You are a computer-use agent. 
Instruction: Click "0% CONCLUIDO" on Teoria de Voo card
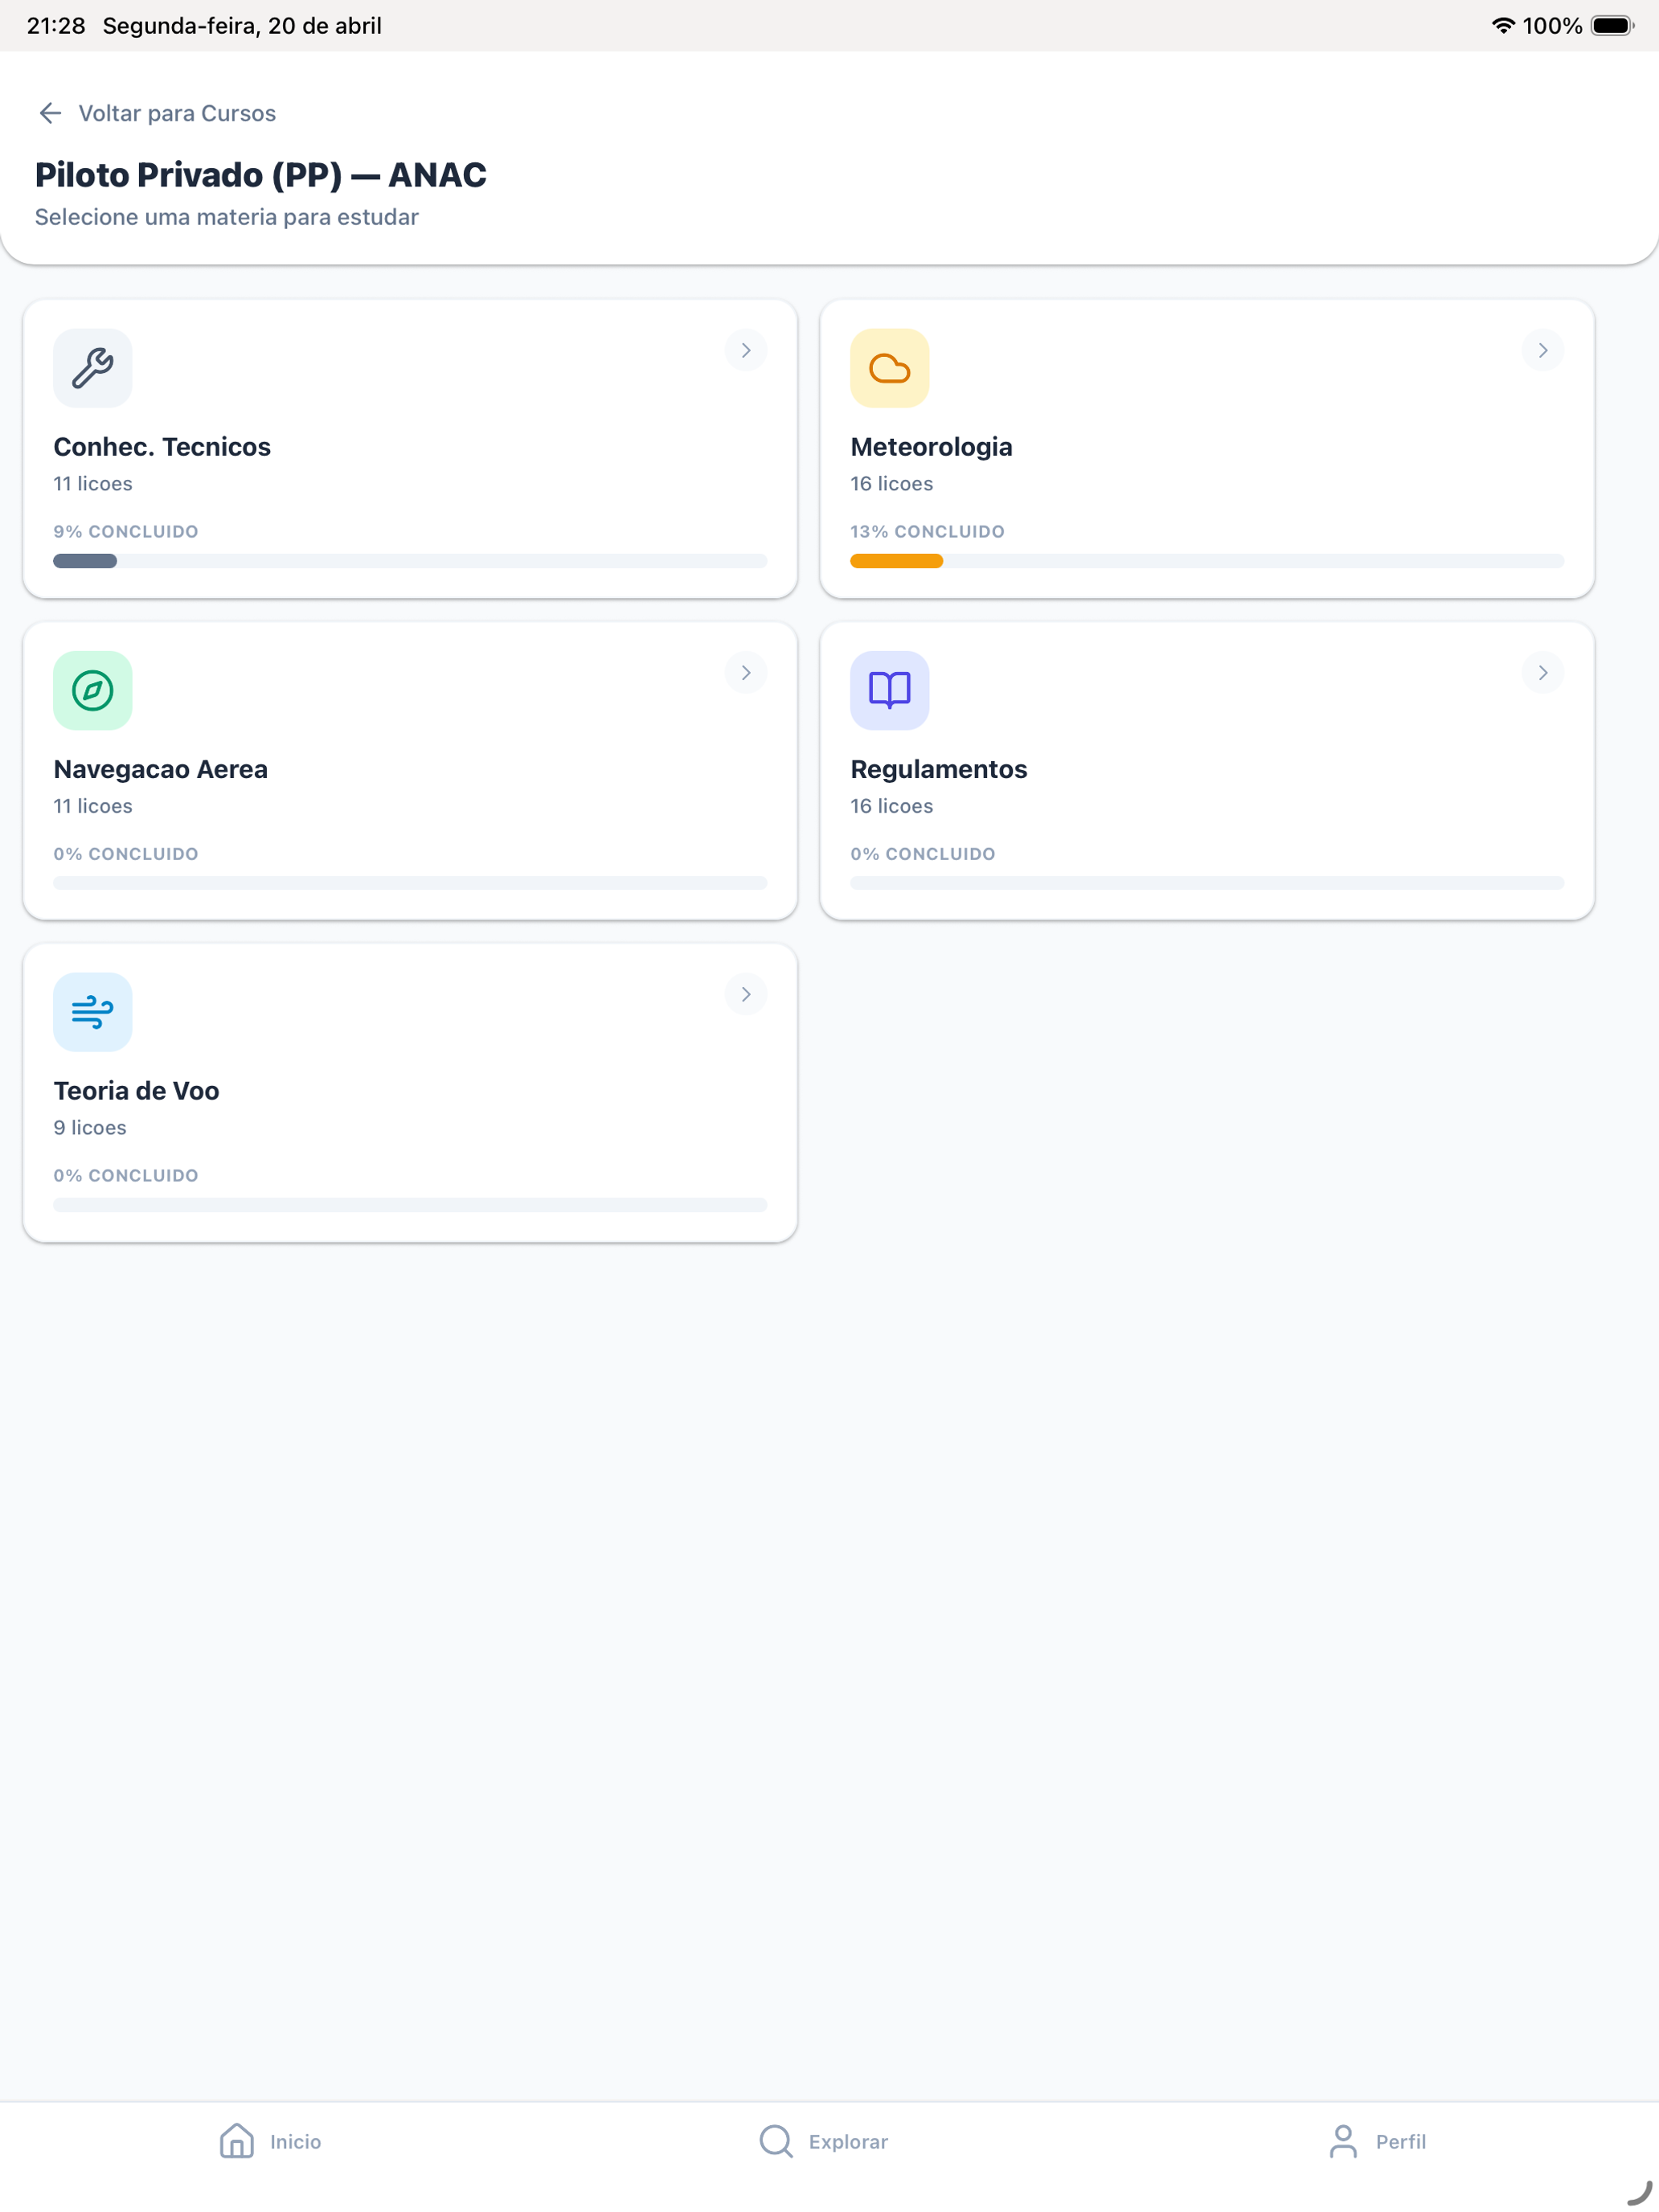(x=126, y=1176)
